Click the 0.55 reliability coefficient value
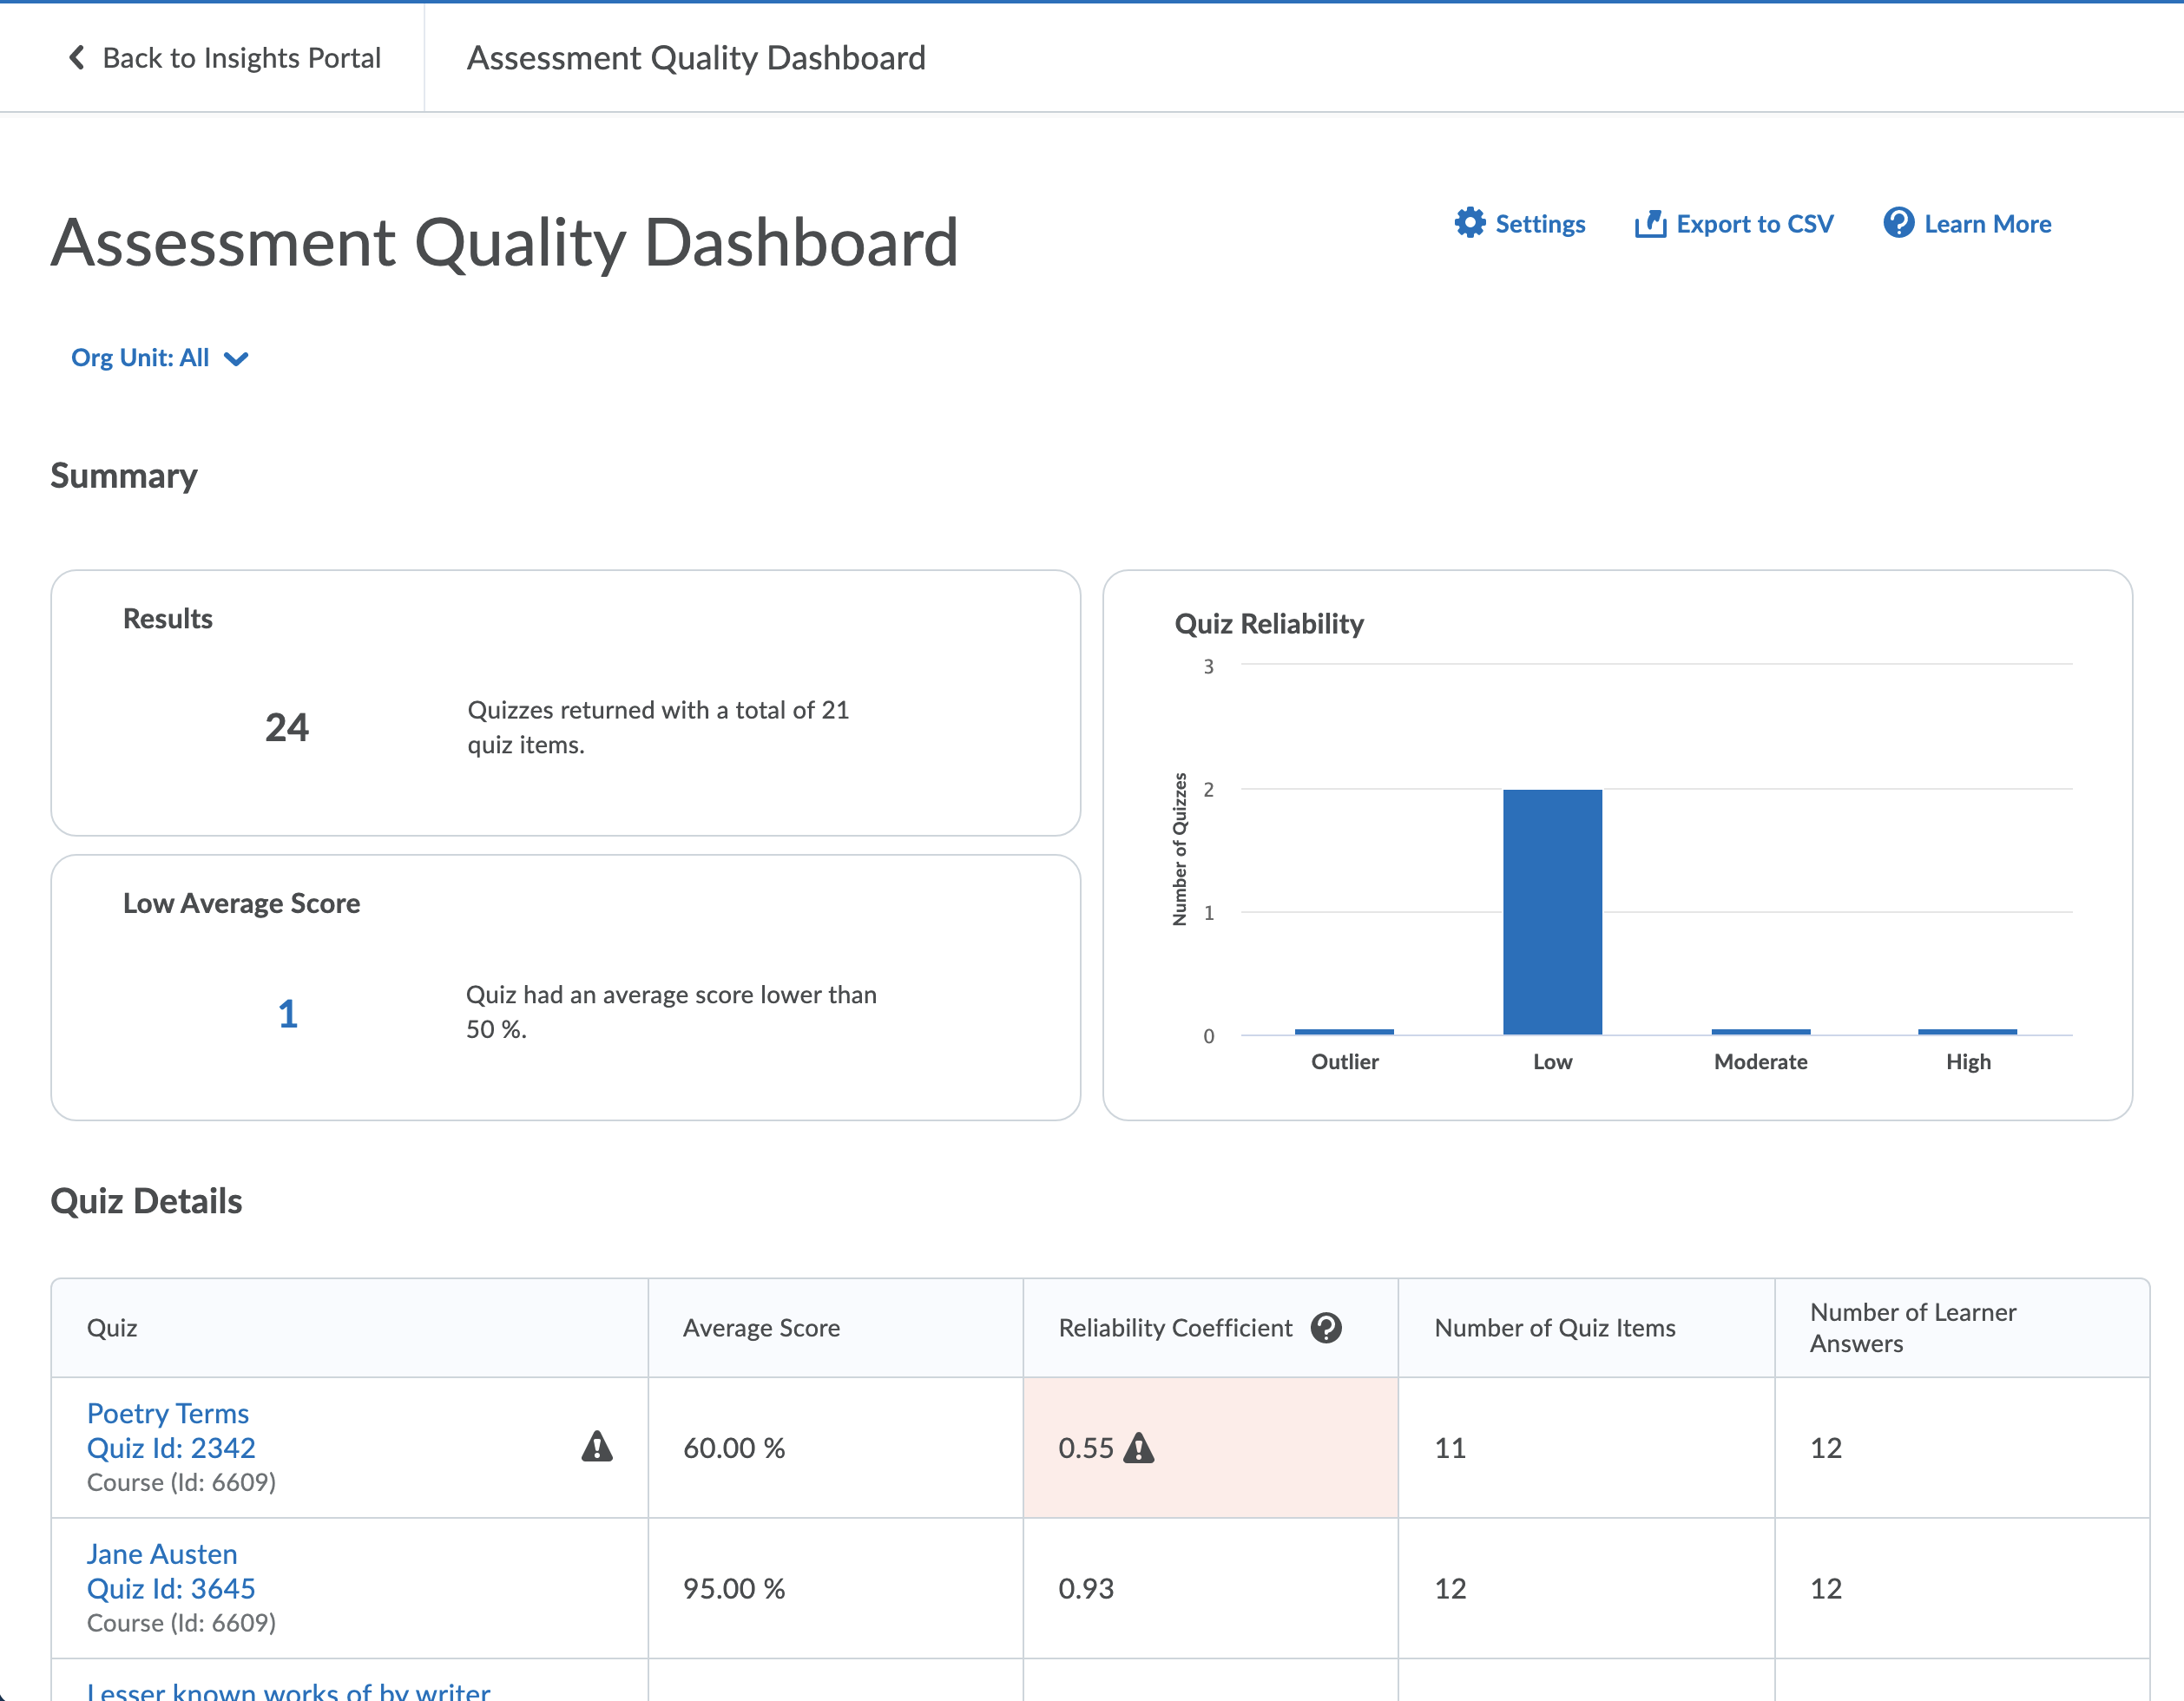 pyautogui.click(x=1086, y=1448)
